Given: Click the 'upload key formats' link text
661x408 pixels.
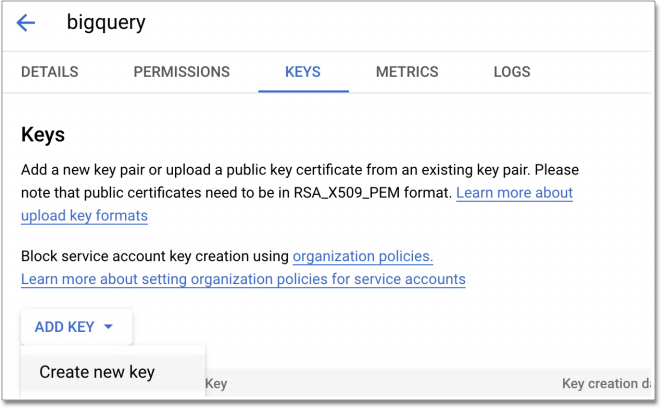Looking at the screenshot, I should (84, 214).
